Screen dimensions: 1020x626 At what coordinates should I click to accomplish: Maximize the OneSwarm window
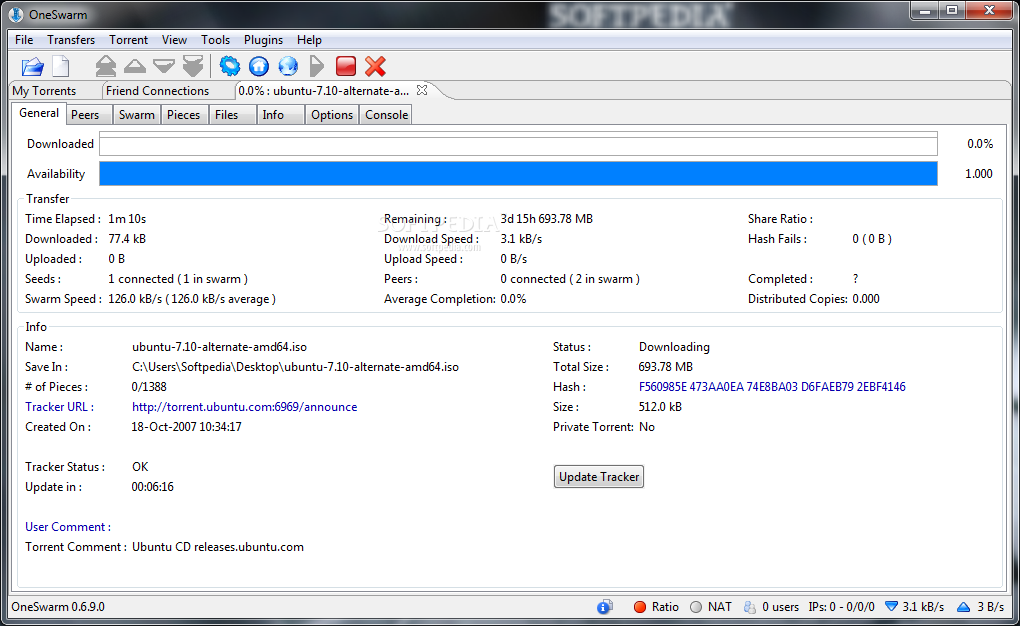point(952,10)
